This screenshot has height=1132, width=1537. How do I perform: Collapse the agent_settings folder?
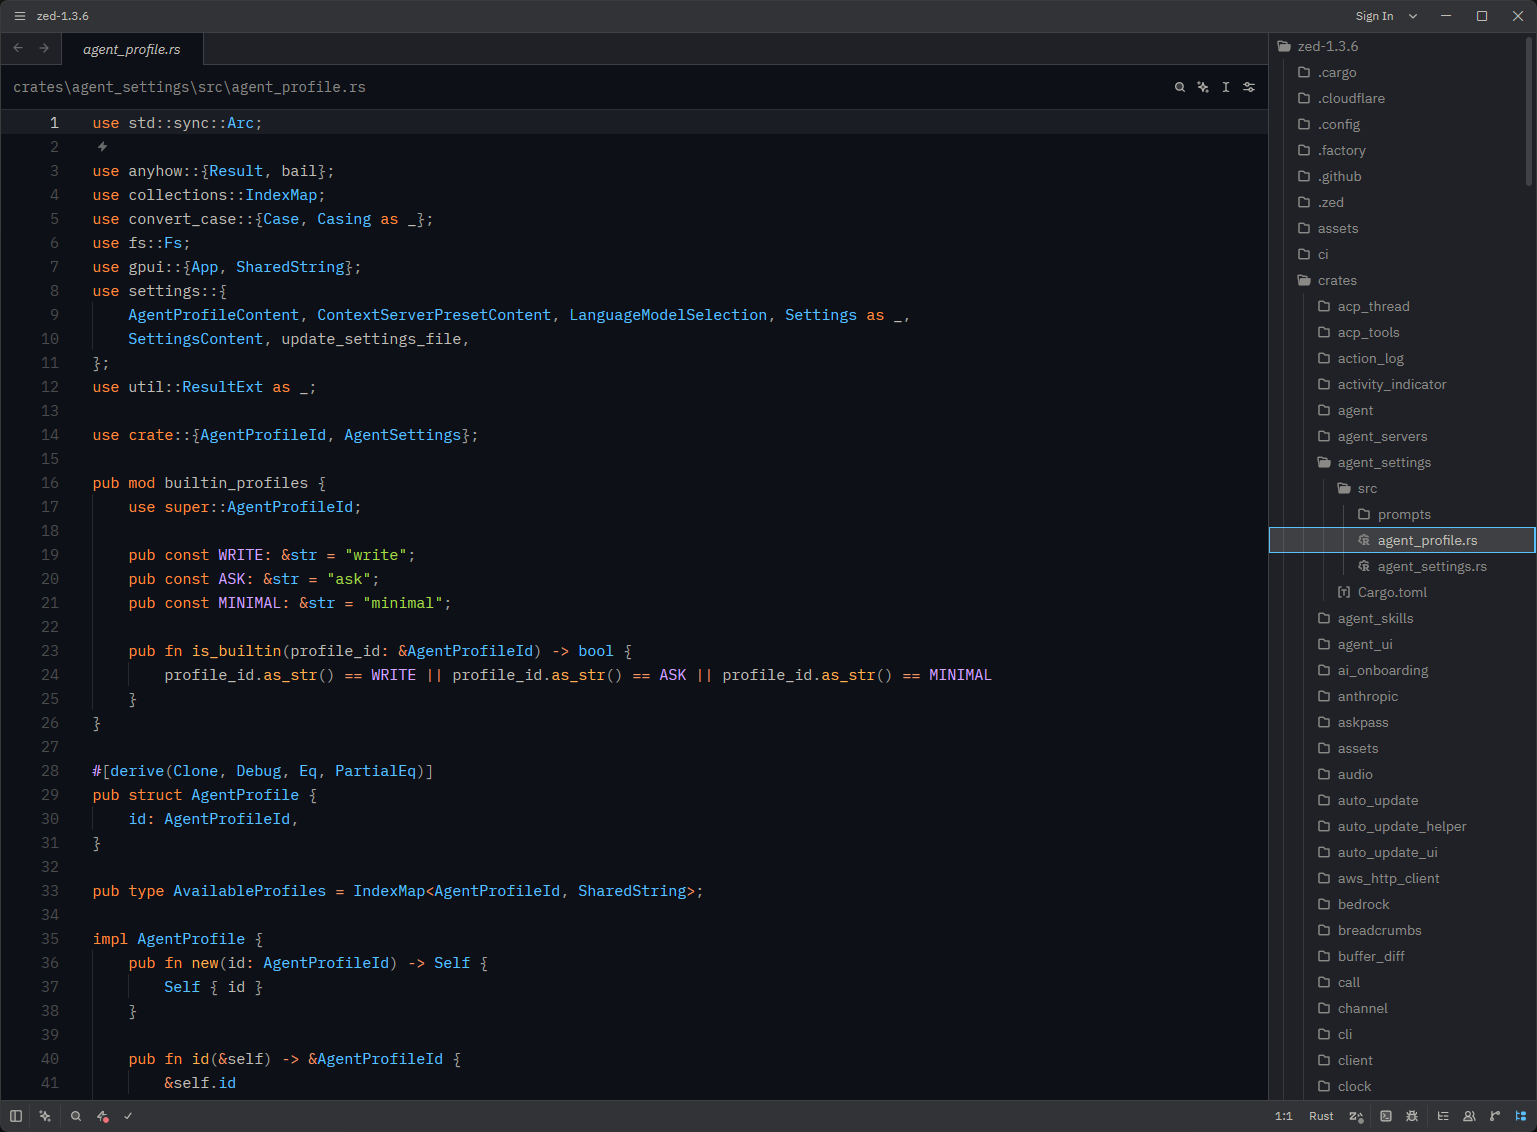(1400, 462)
